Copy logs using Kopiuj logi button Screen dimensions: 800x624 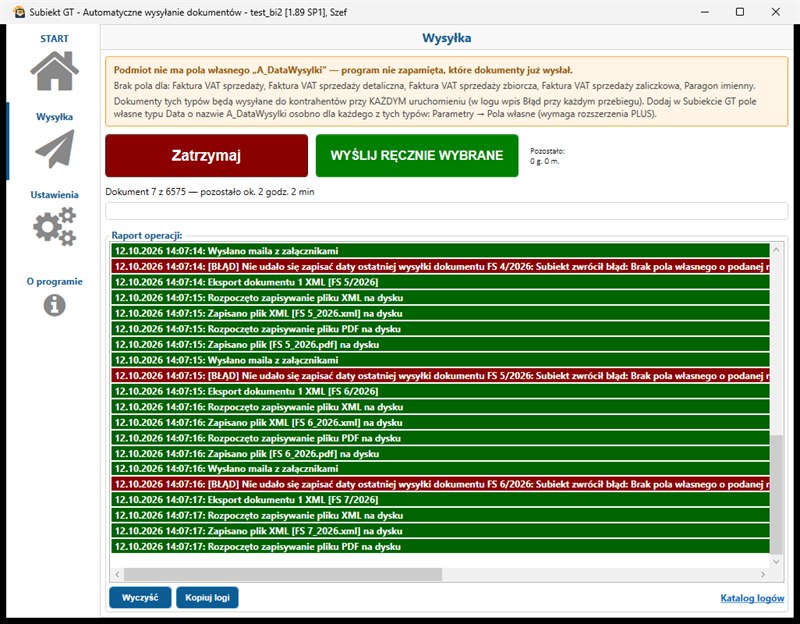pos(207,597)
